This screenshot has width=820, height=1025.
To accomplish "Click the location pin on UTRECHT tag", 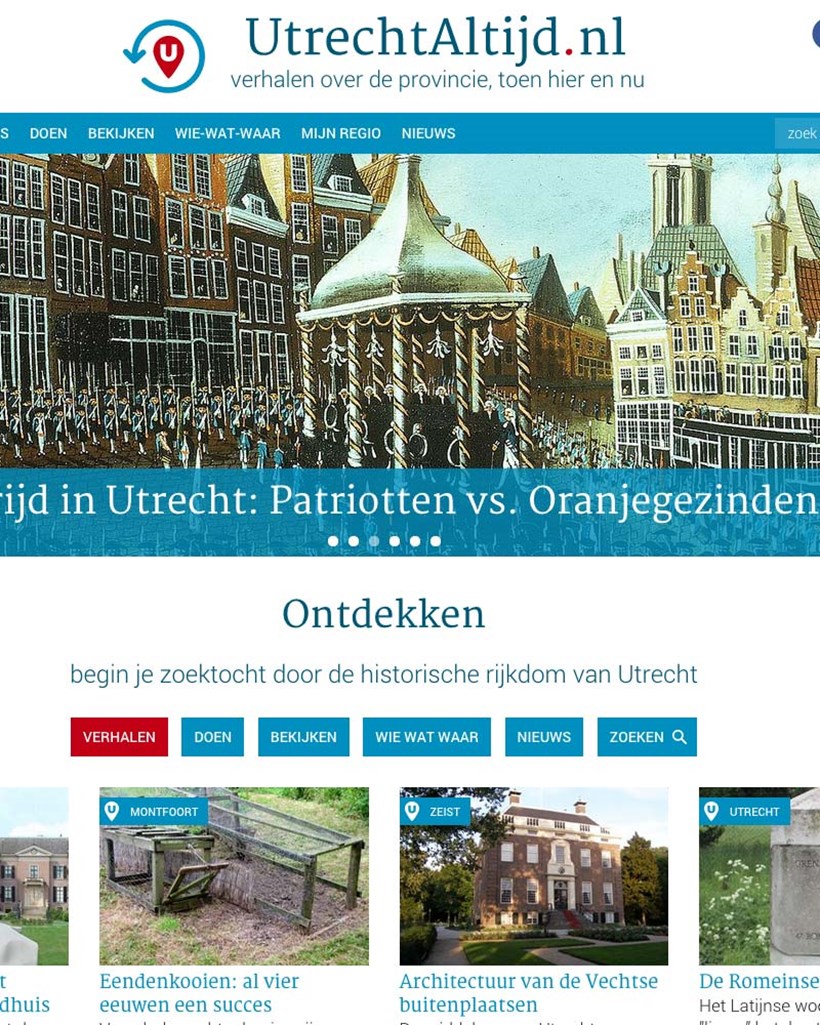I will [x=711, y=811].
